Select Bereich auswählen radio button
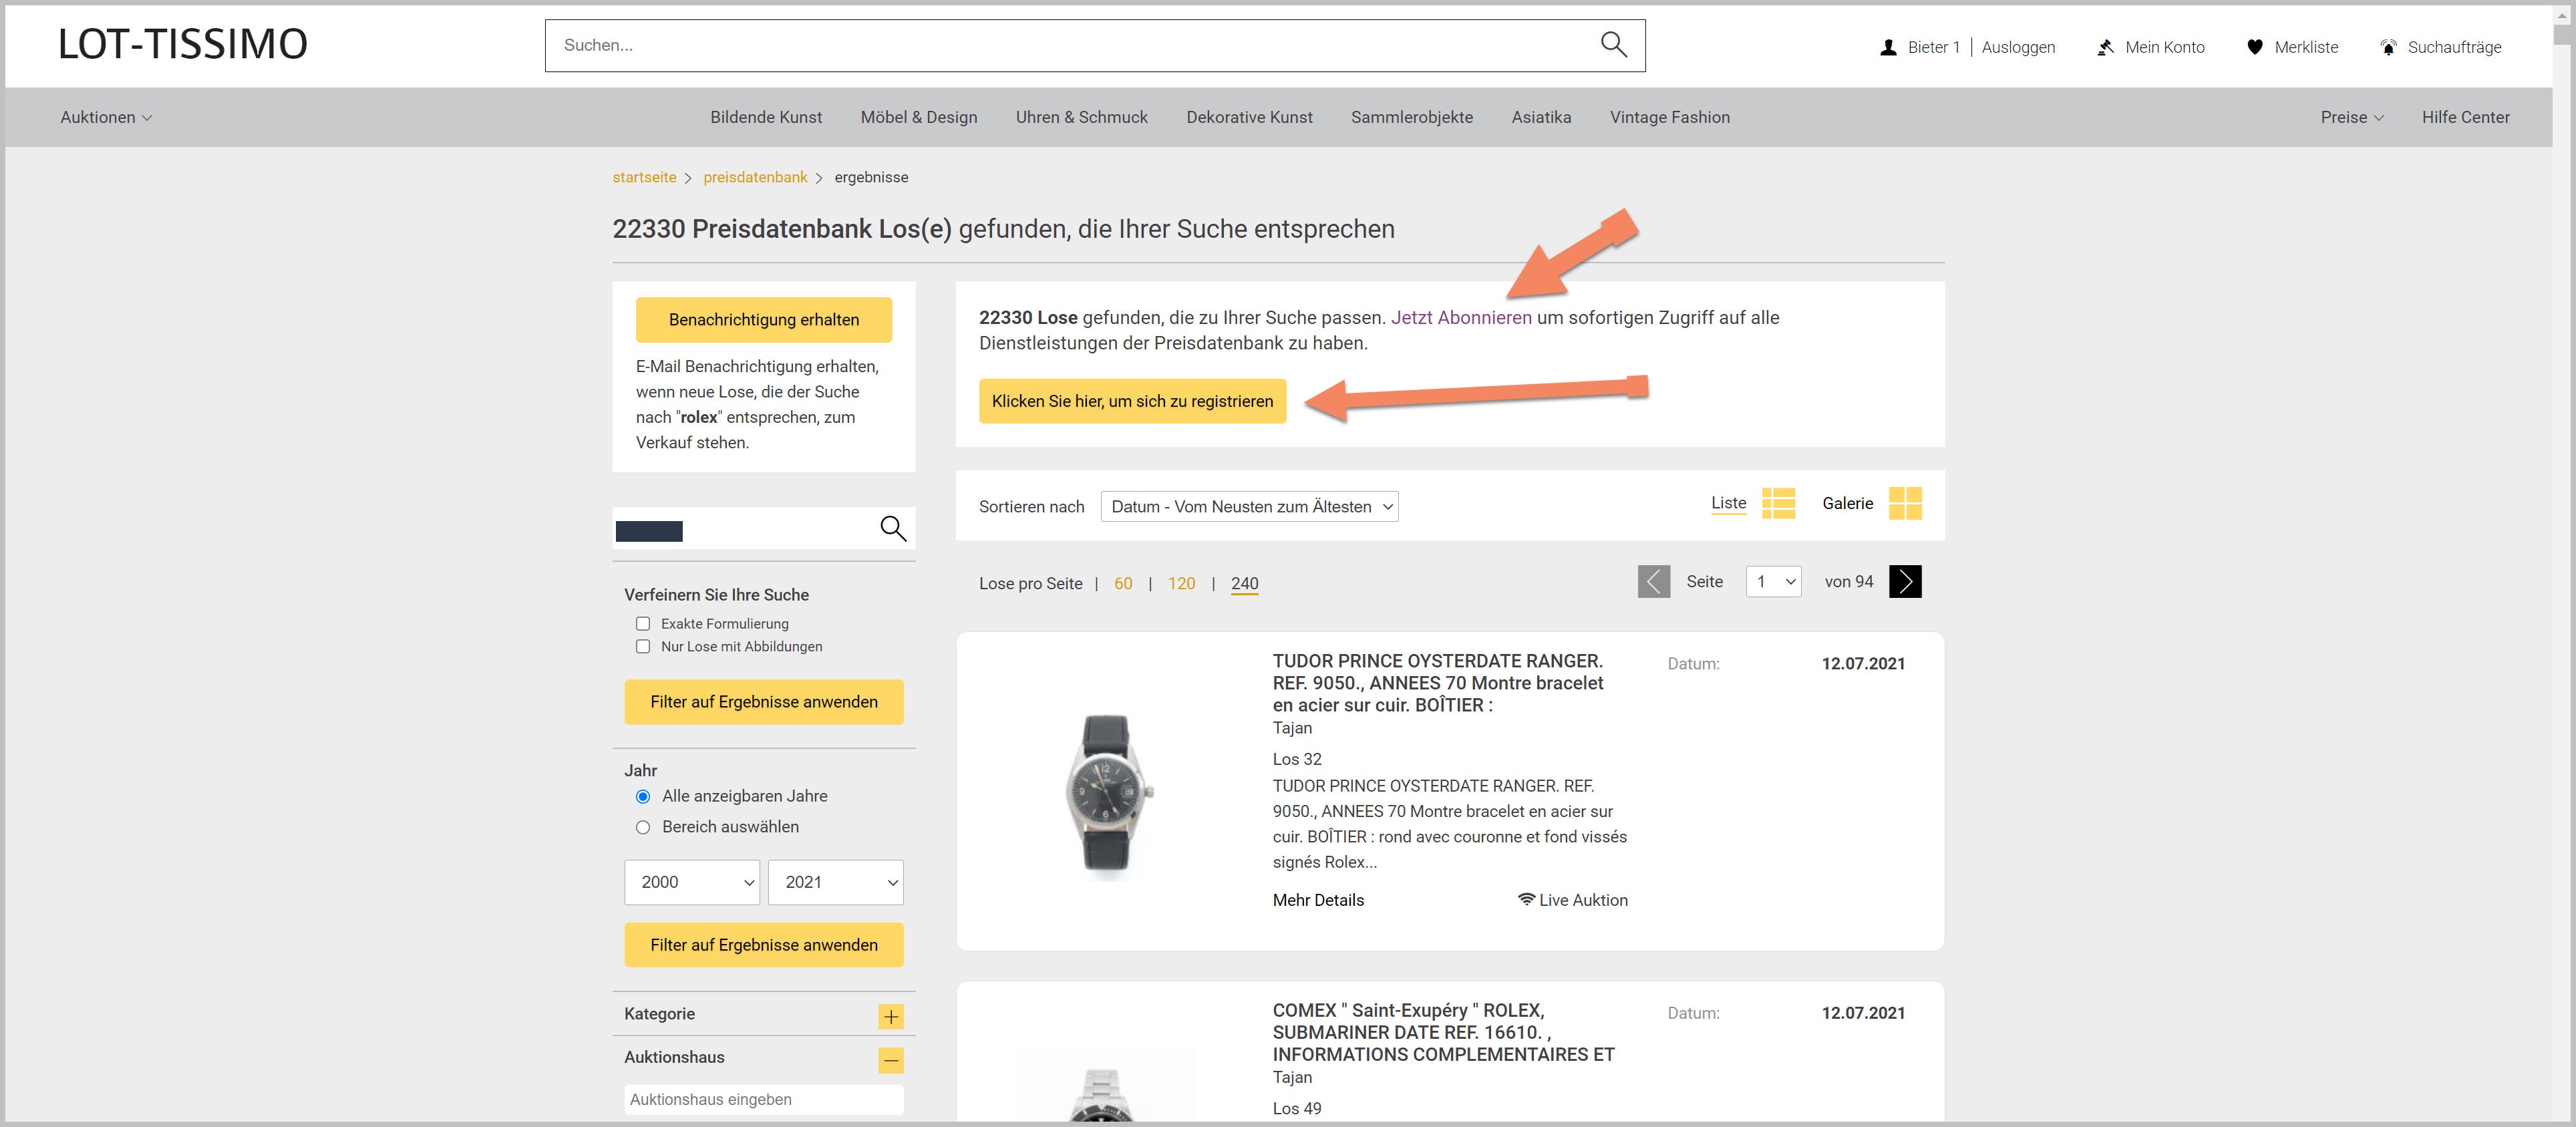Image resolution: width=2576 pixels, height=1127 pixels. click(x=643, y=828)
